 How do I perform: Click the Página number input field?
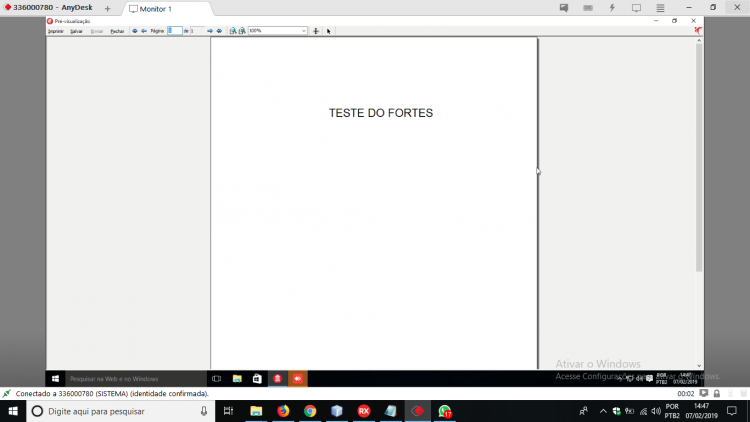[x=175, y=31]
